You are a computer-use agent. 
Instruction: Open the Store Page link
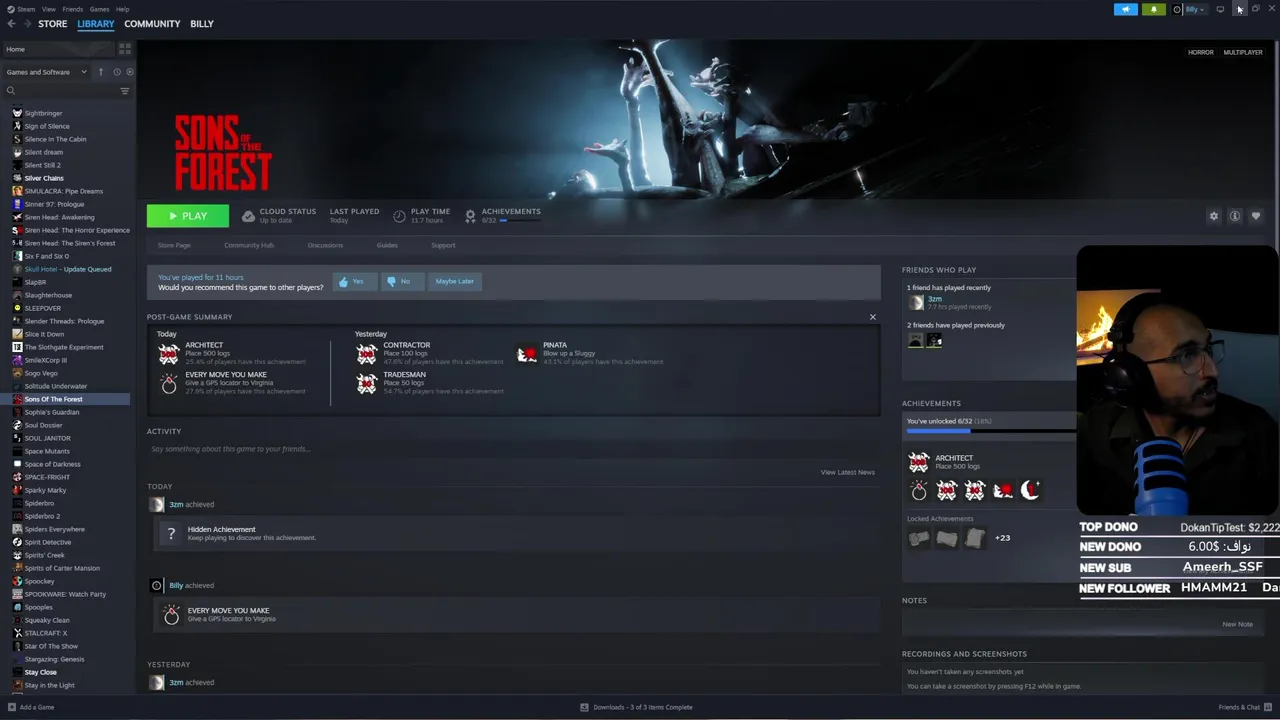coord(174,245)
